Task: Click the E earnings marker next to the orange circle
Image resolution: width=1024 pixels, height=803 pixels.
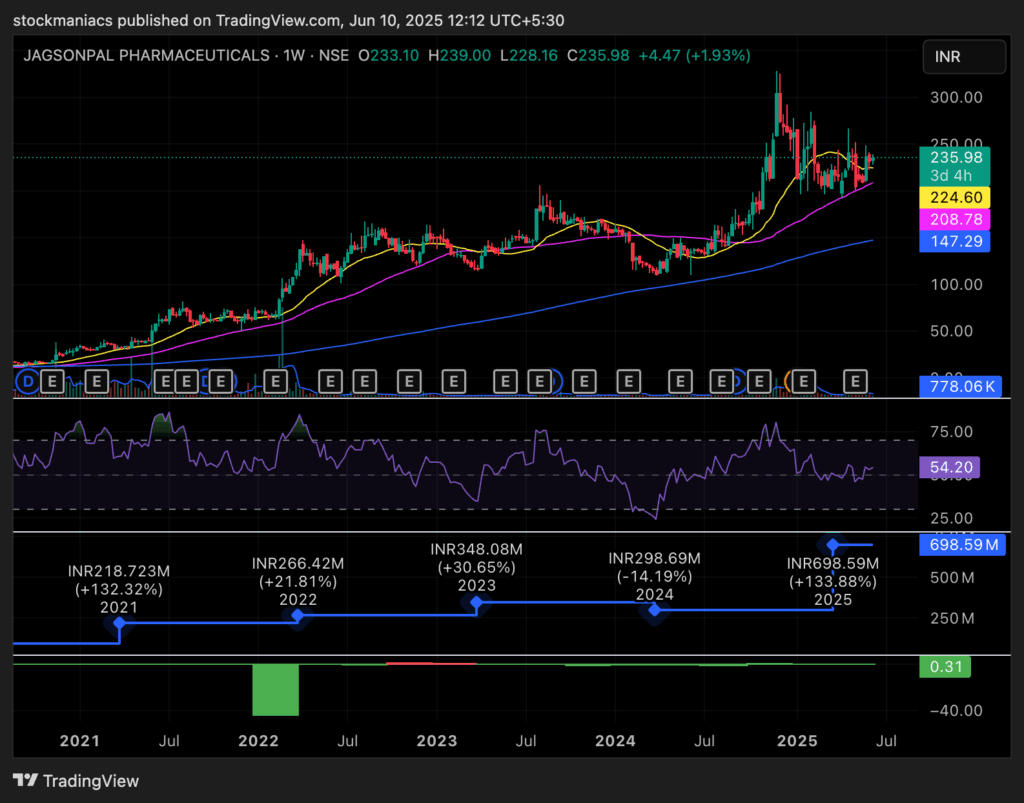Action: (x=804, y=381)
